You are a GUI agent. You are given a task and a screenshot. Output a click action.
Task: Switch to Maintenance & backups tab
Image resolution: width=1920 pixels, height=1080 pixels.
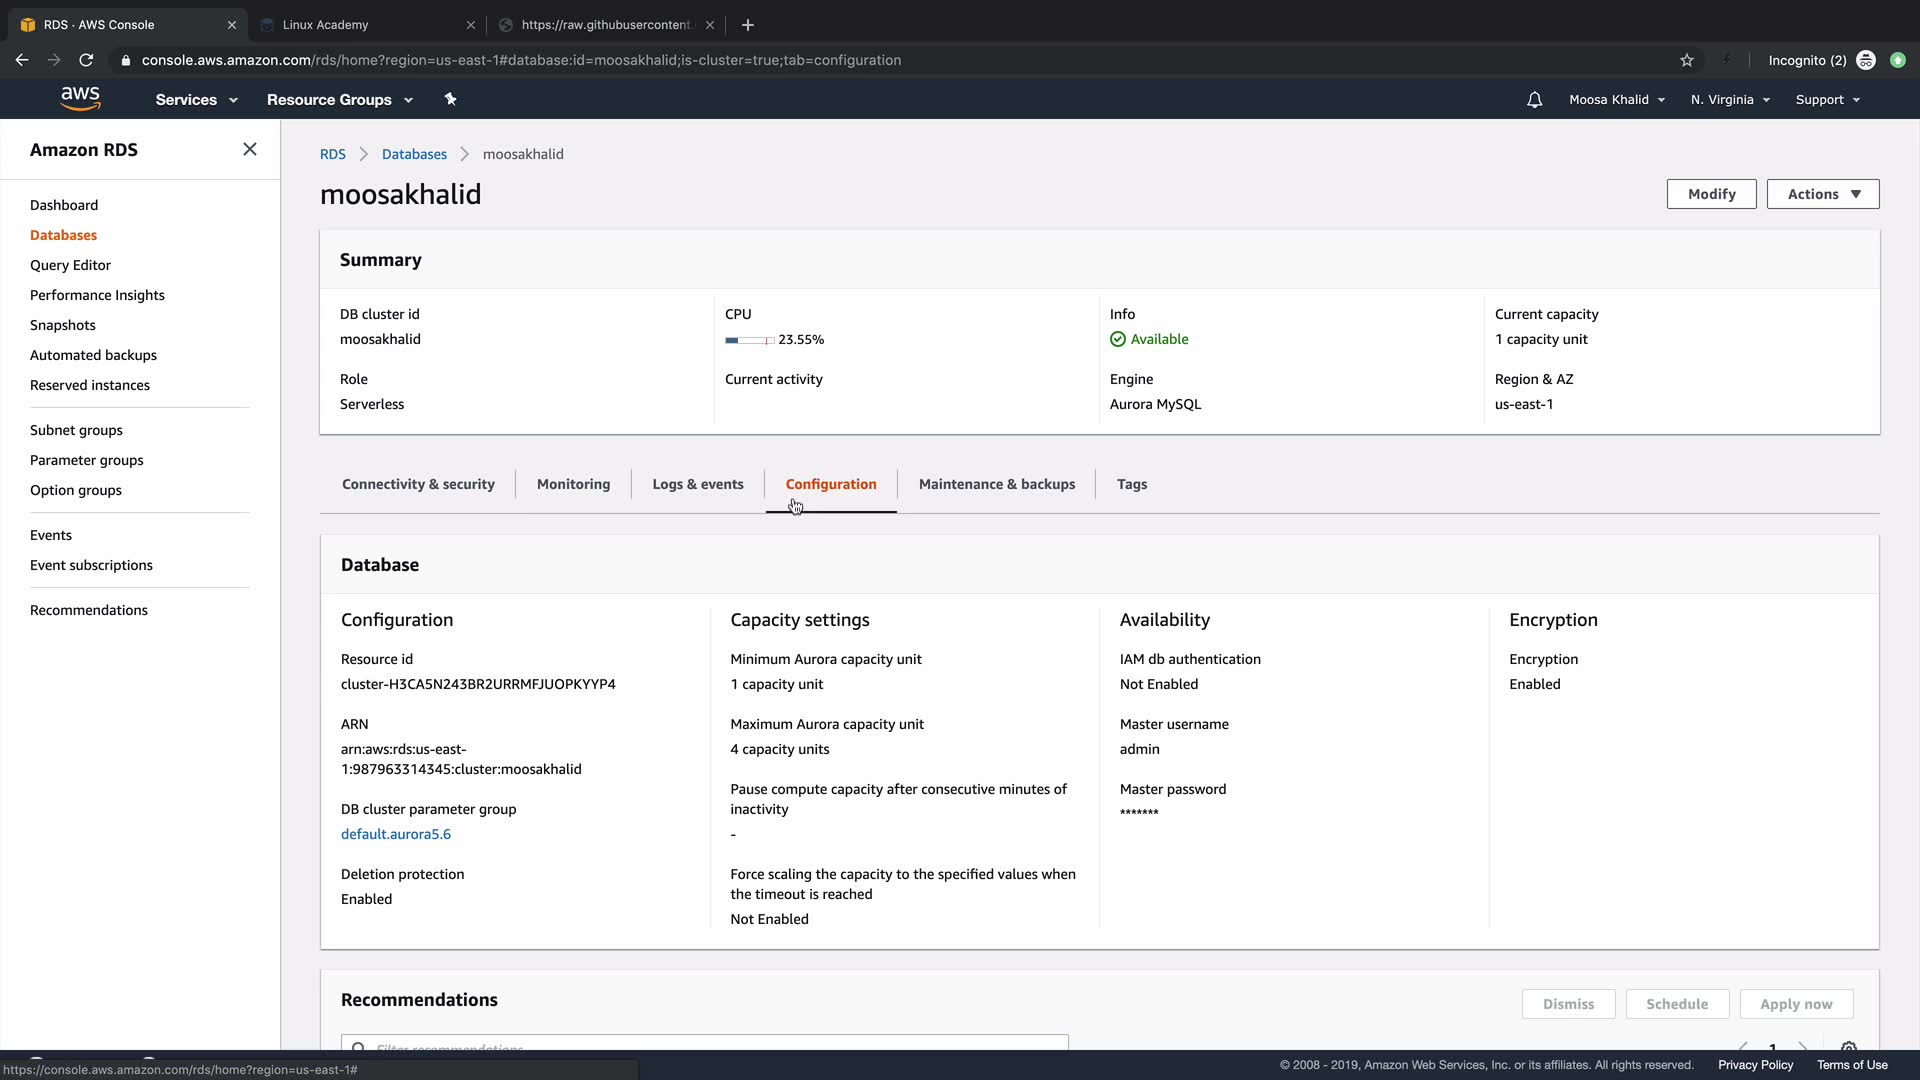996,484
